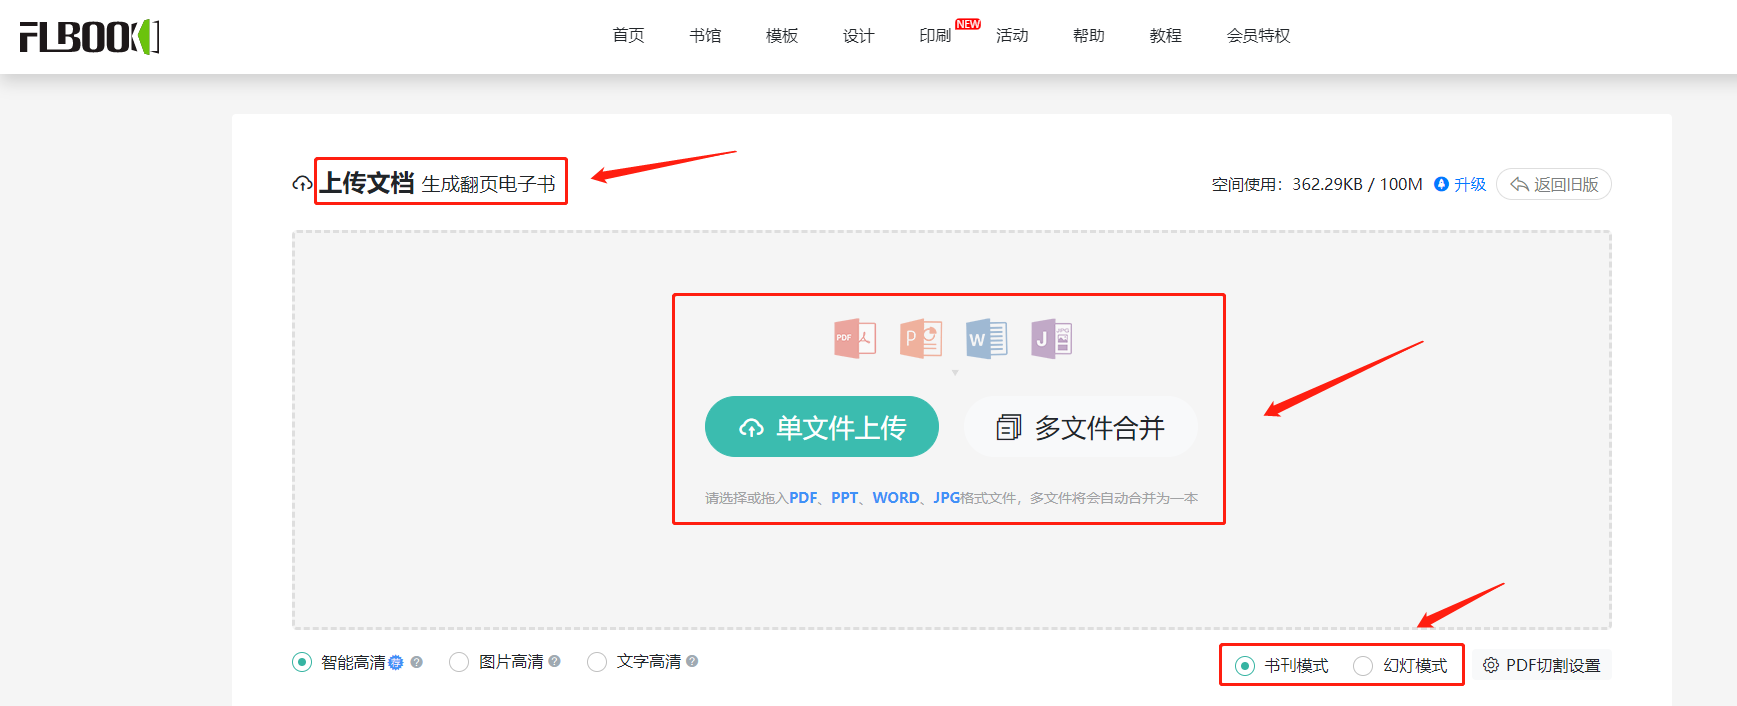Go to 模板 in navigation
The image size is (1737, 706).
click(x=782, y=36)
